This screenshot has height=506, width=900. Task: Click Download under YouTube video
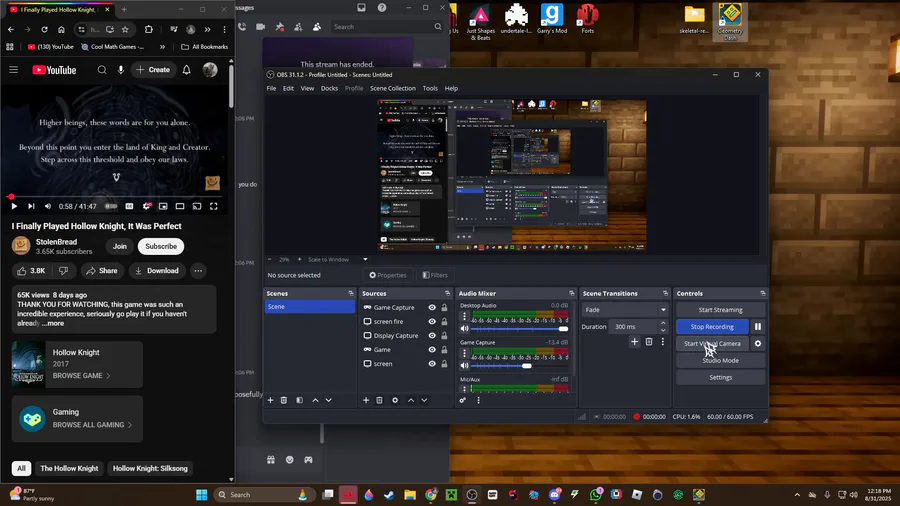click(x=157, y=271)
